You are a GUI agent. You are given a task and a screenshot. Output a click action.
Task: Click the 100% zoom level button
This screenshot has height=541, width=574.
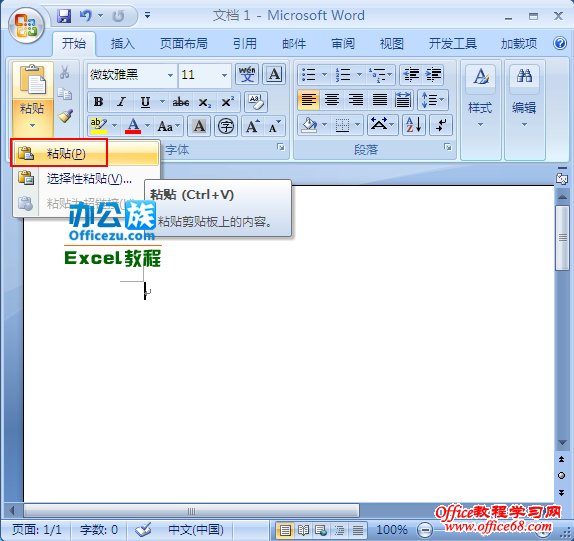click(x=392, y=530)
